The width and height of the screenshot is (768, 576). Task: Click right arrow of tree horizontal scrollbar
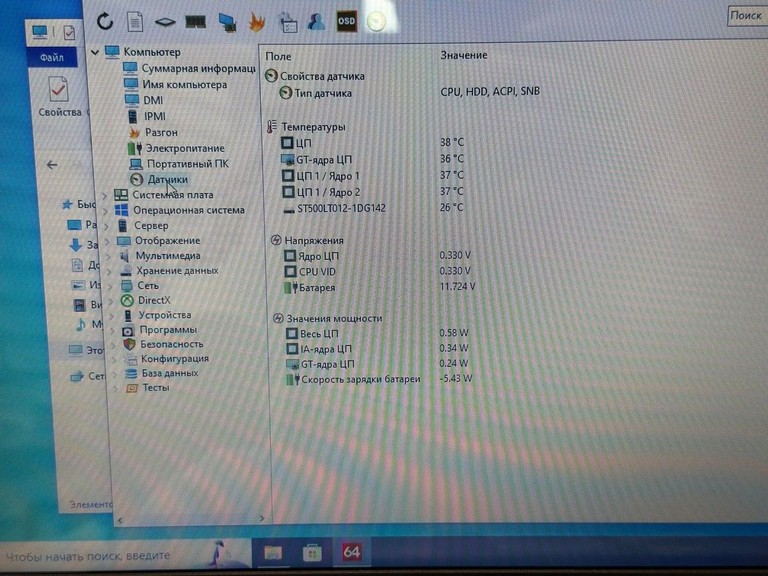click(x=262, y=518)
